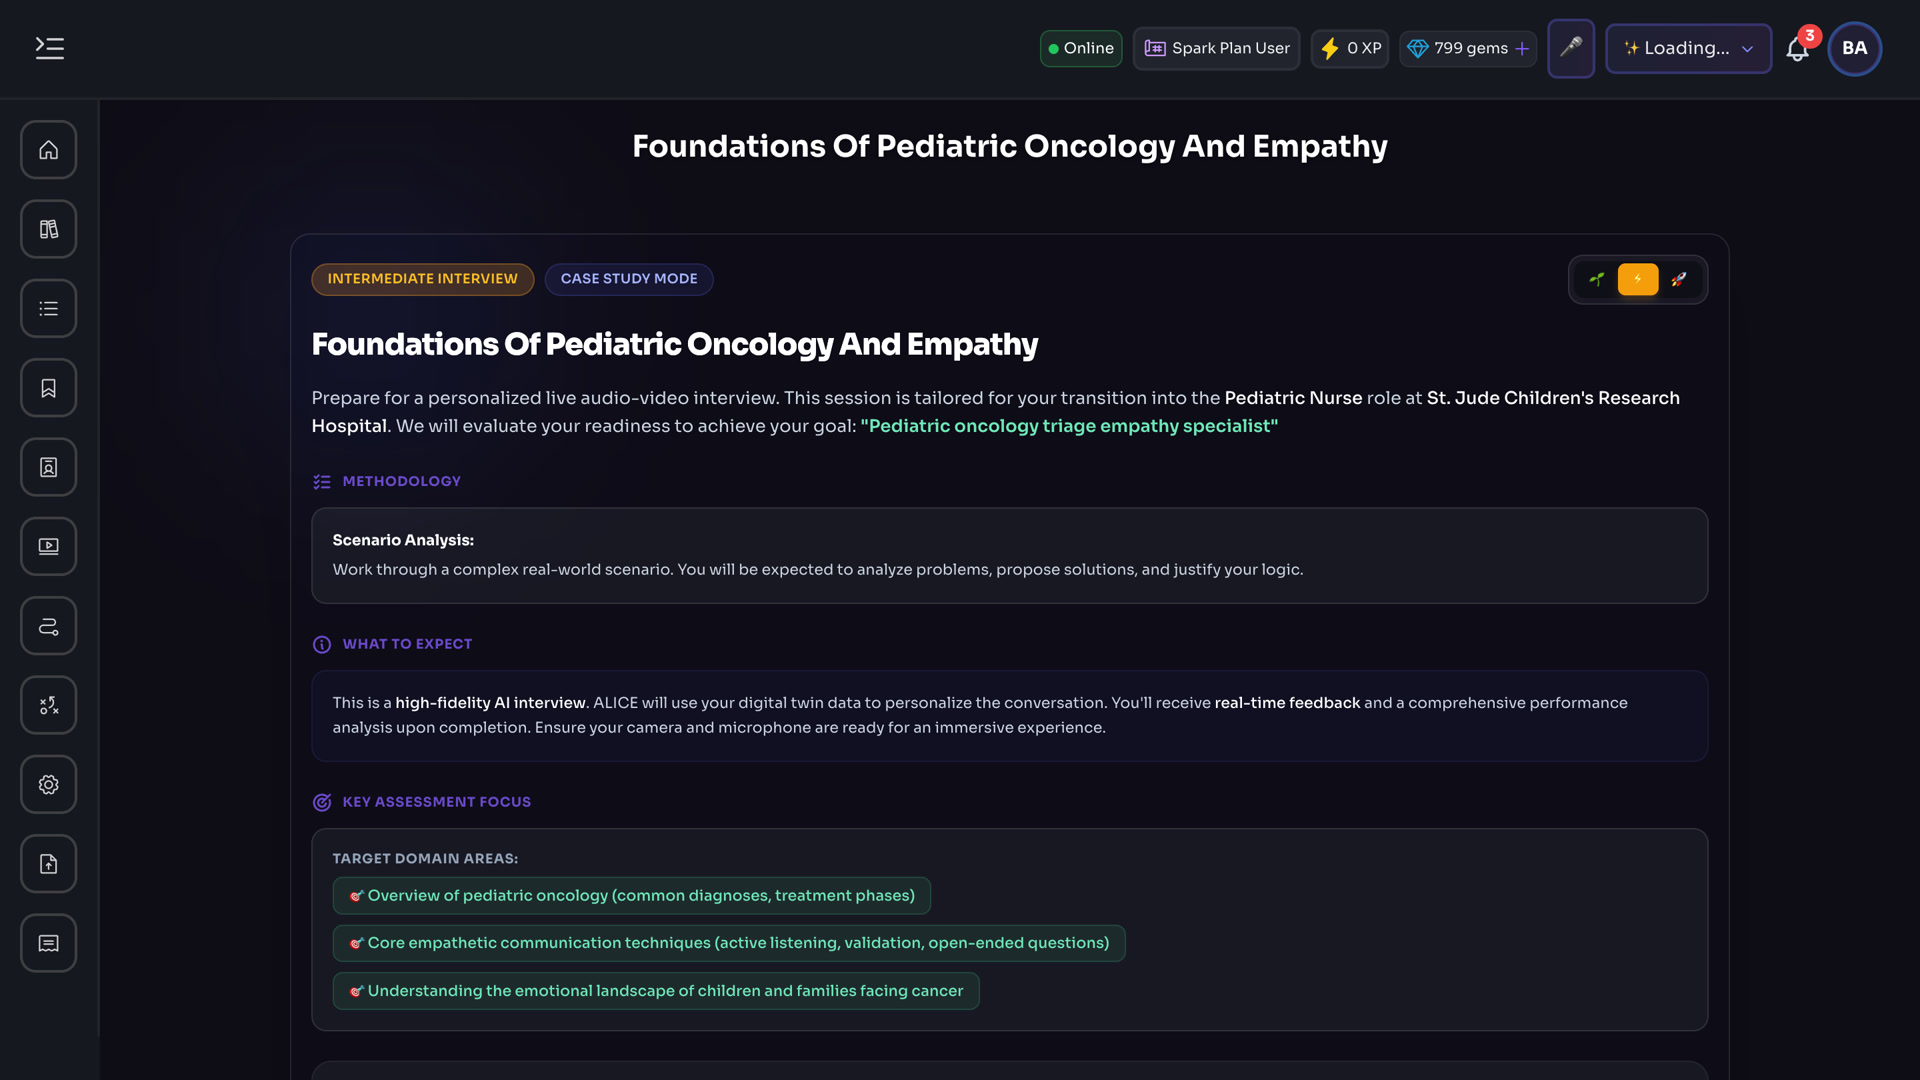The width and height of the screenshot is (1920, 1080).
Task: Click the Scenario Analysis: label
Action: tap(403, 540)
